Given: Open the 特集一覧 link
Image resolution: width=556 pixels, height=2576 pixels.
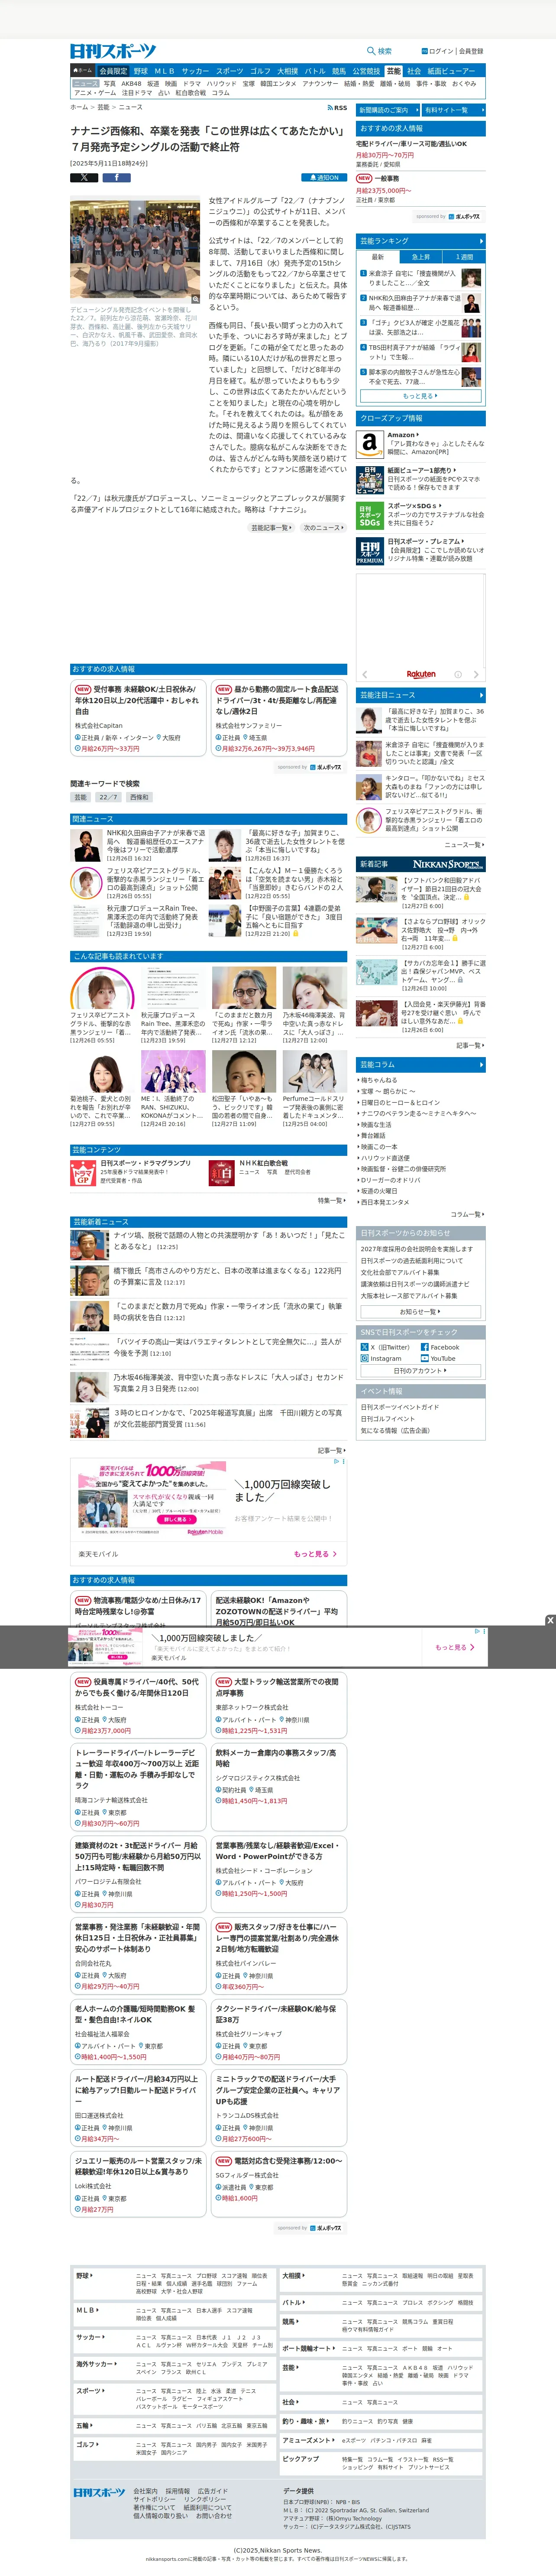Looking at the screenshot, I should click(332, 1200).
